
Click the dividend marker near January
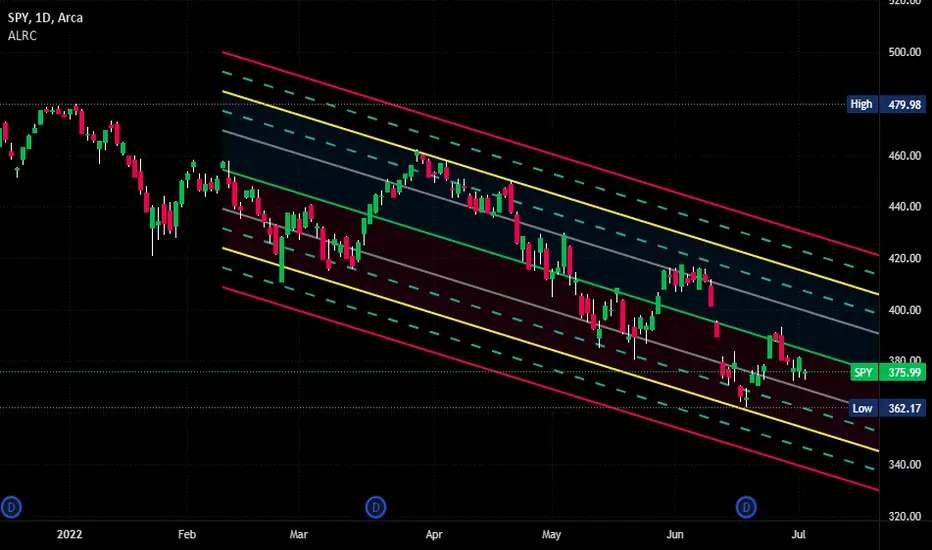pos(11,507)
